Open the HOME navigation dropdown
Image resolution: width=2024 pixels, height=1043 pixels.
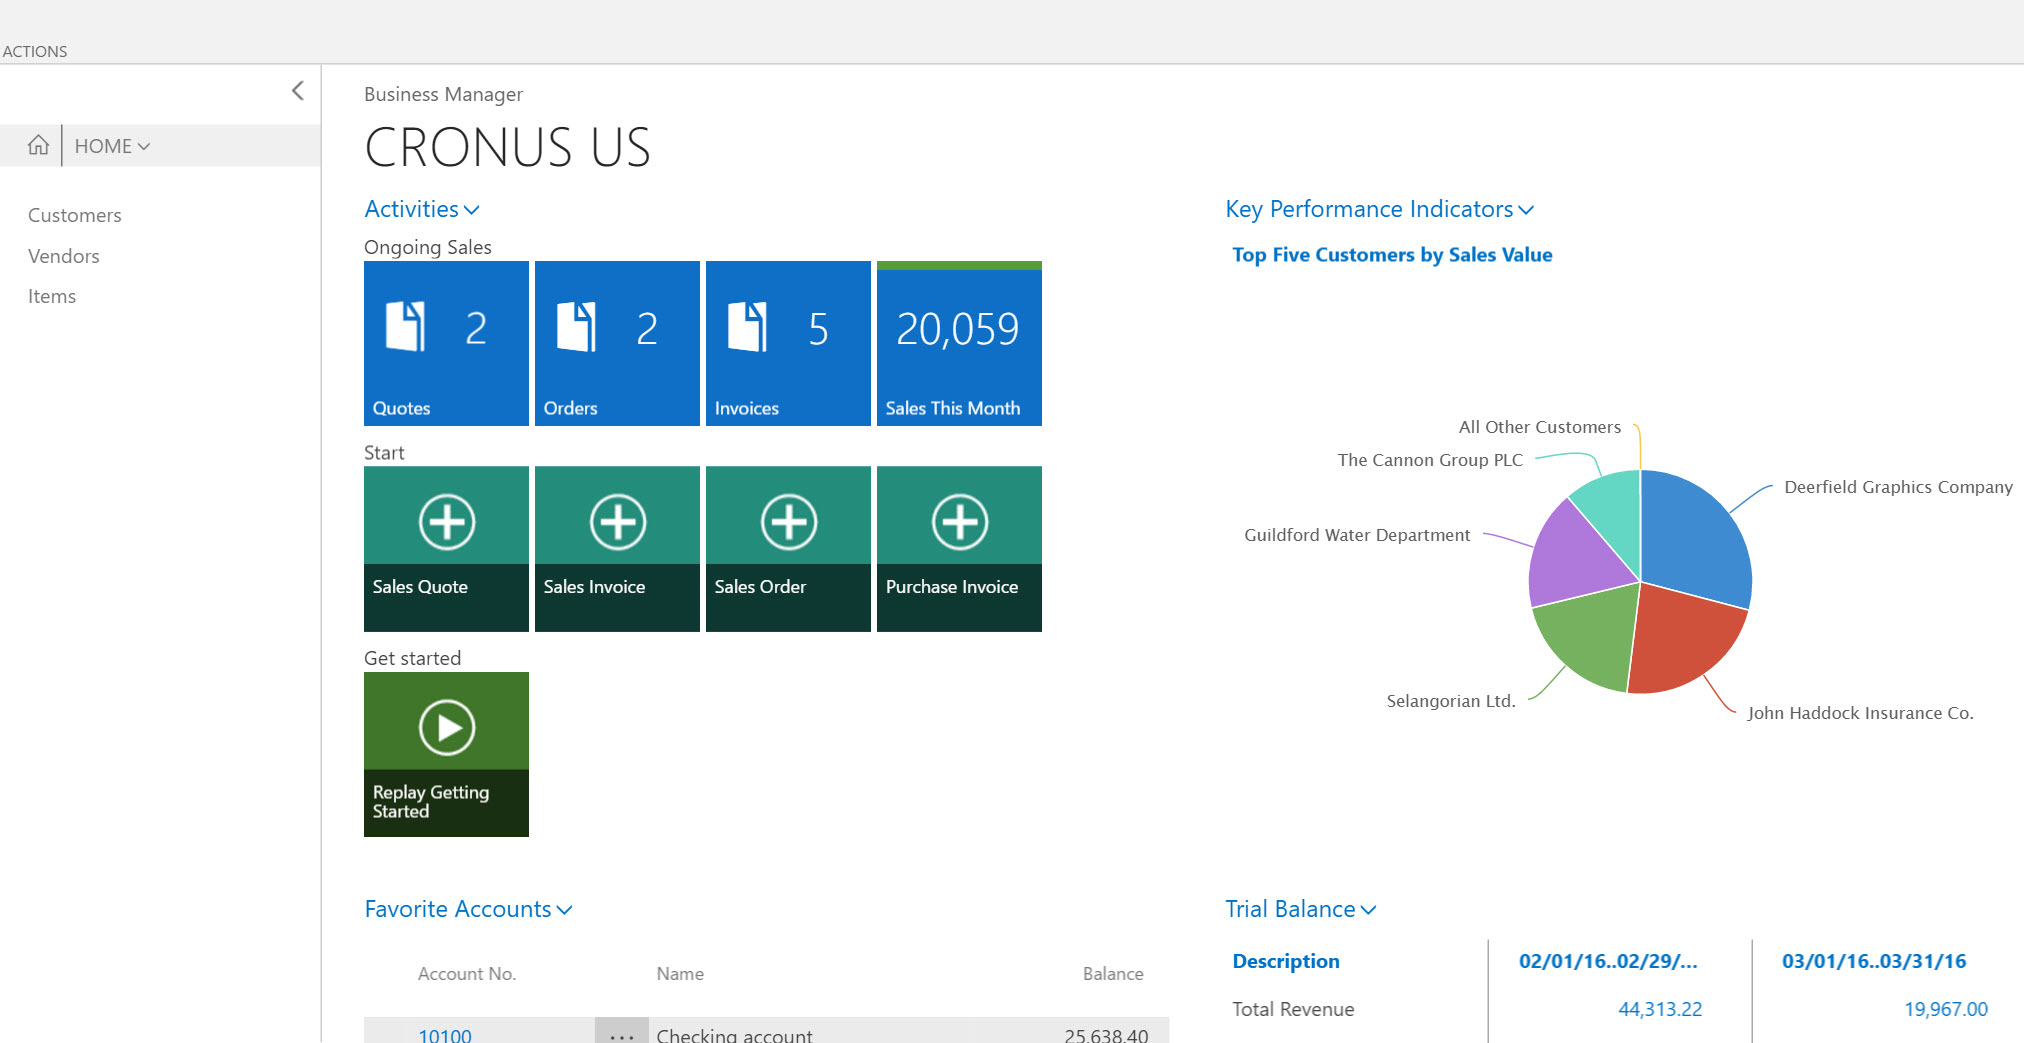tap(110, 145)
